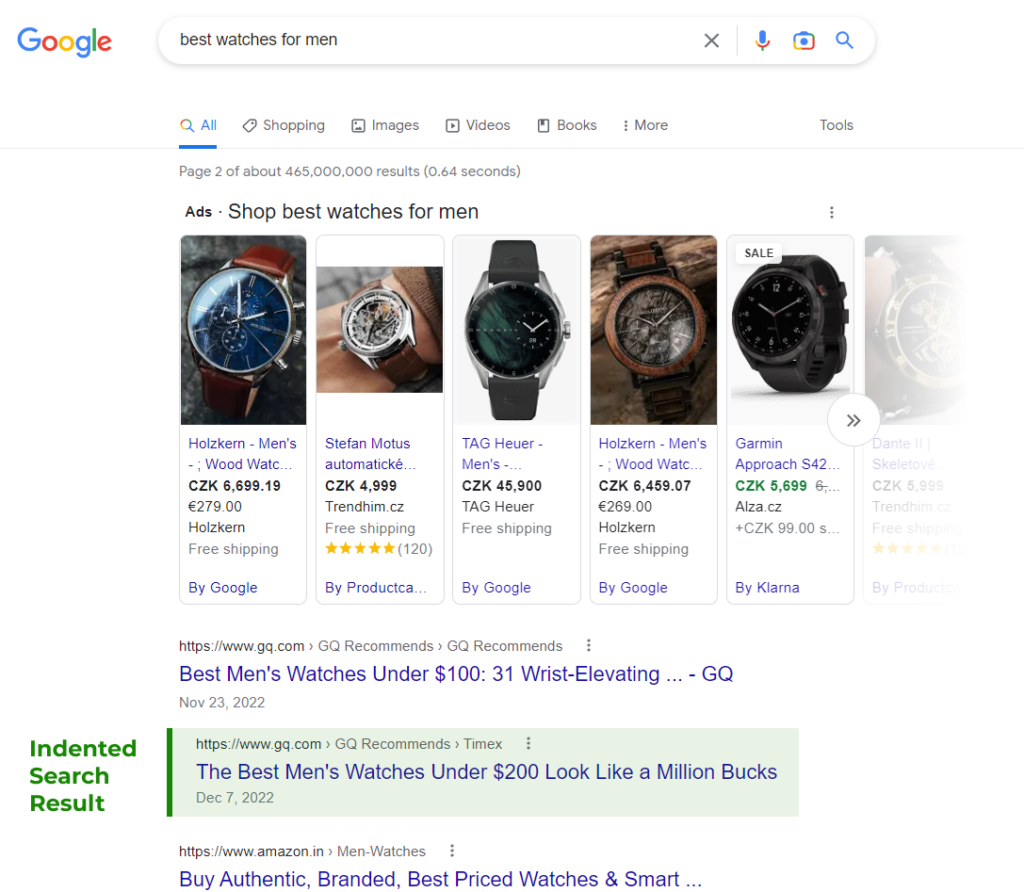Open options menu for the Amazon result

[452, 851]
